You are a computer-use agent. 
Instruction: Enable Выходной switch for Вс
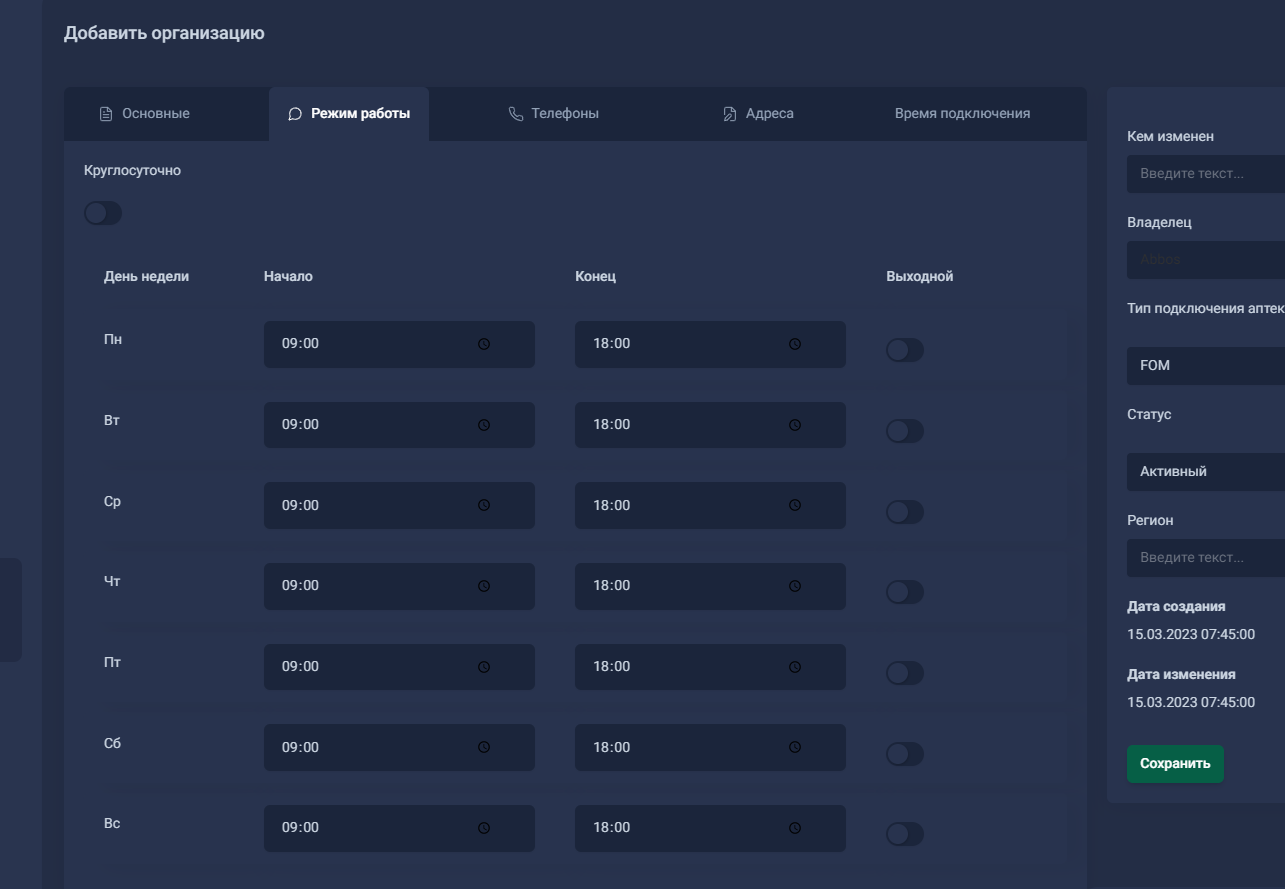pyautogui.click(x=905, y=834)
